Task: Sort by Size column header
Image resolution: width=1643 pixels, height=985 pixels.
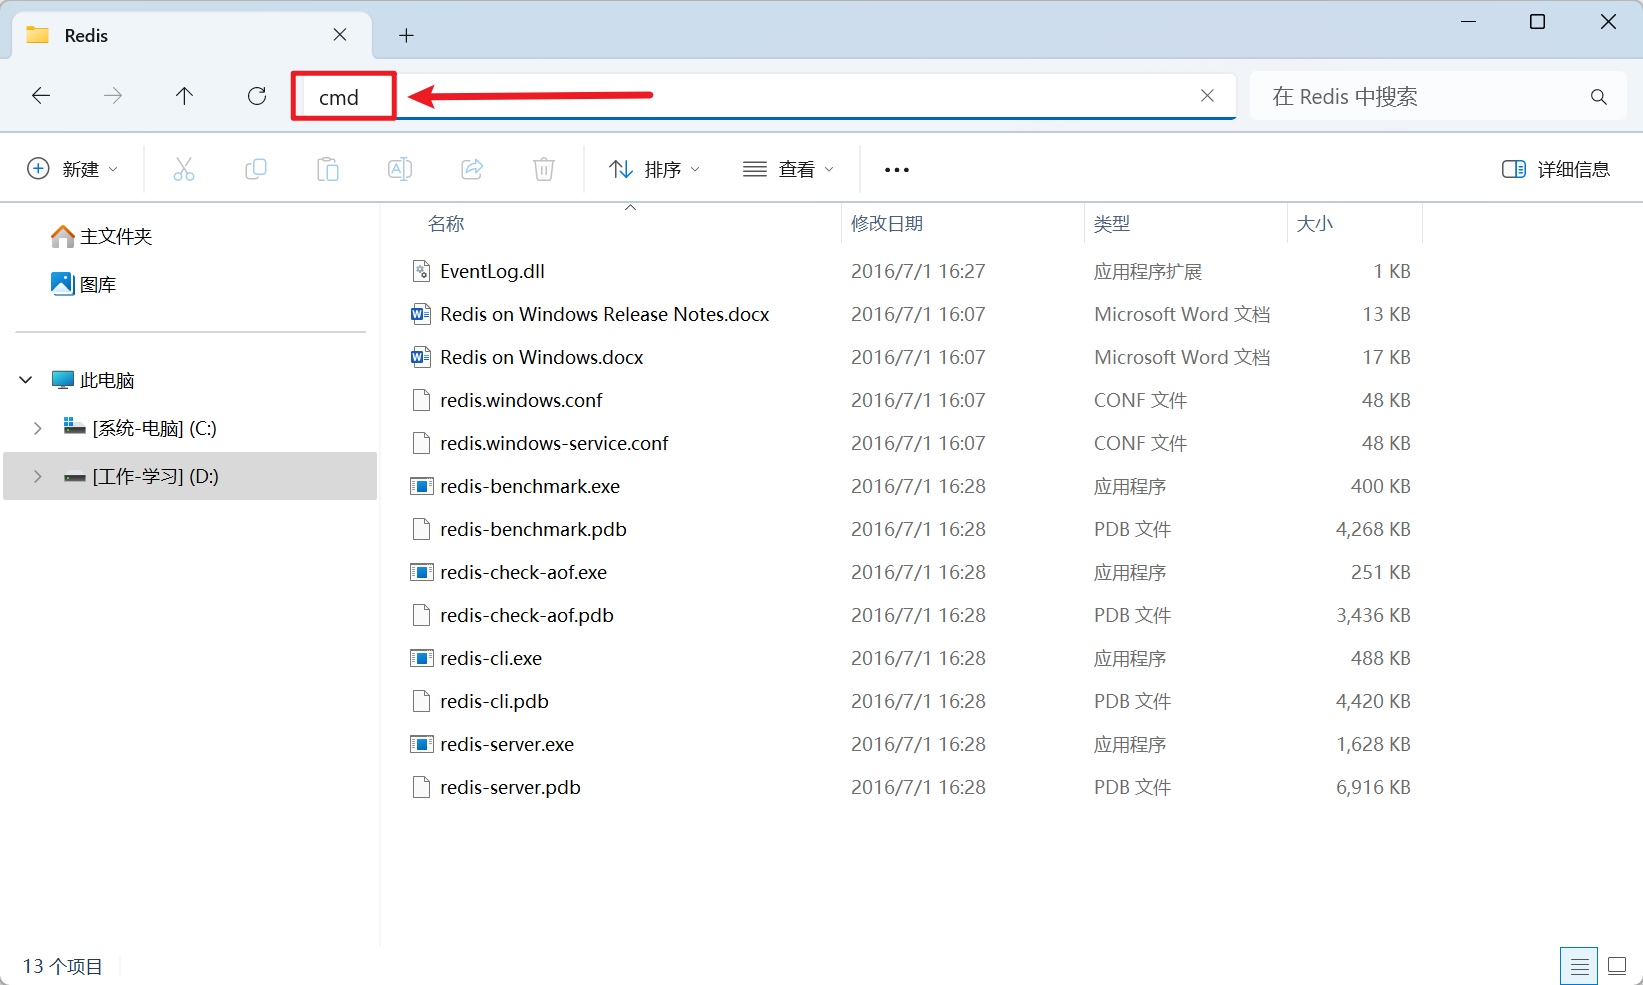Action: (x=1315, y=224)
